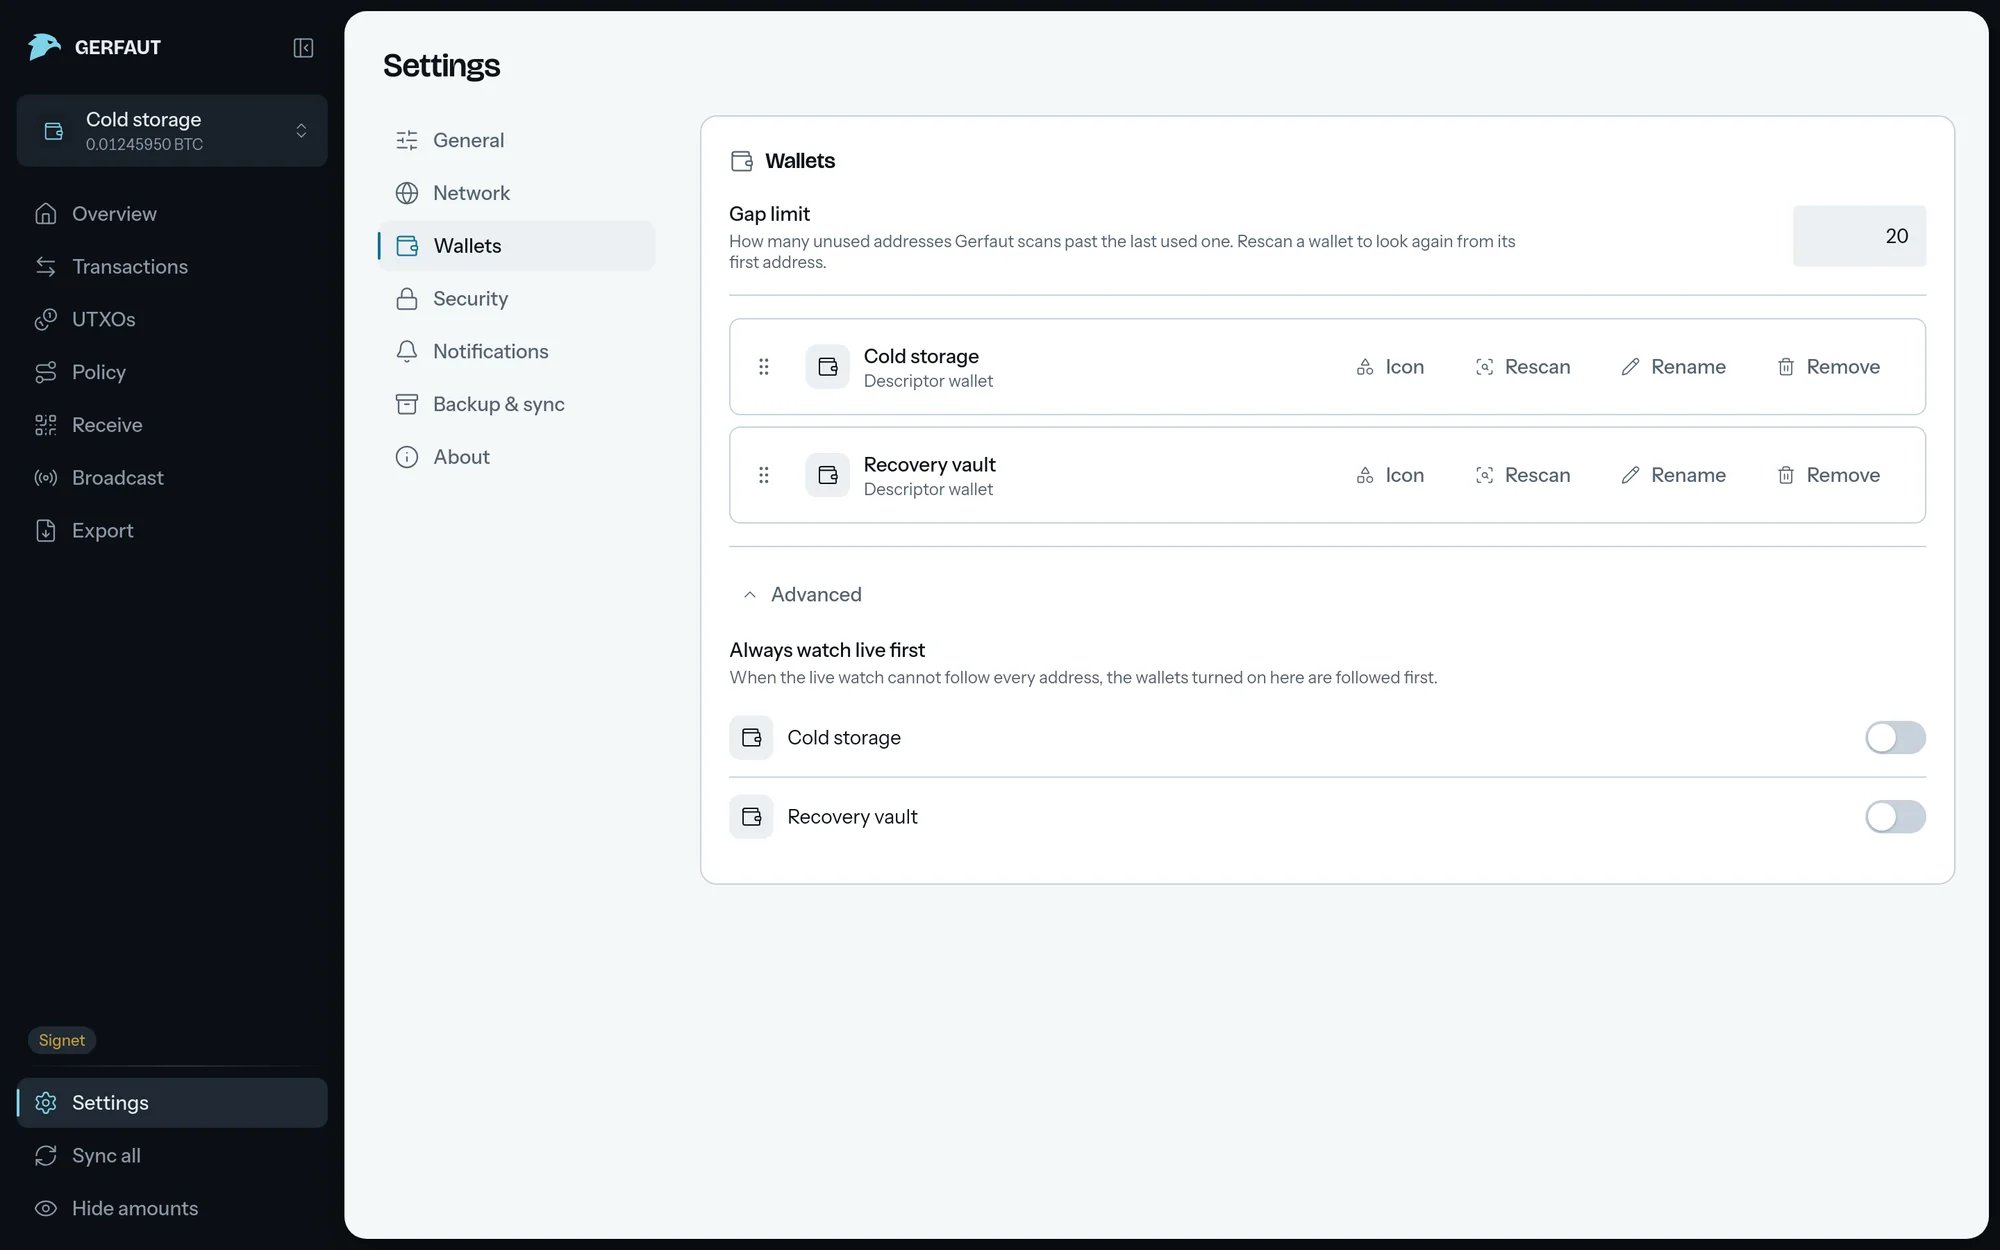
Task: Rename the Cold storage wallet
Action: click(1674, 367)
